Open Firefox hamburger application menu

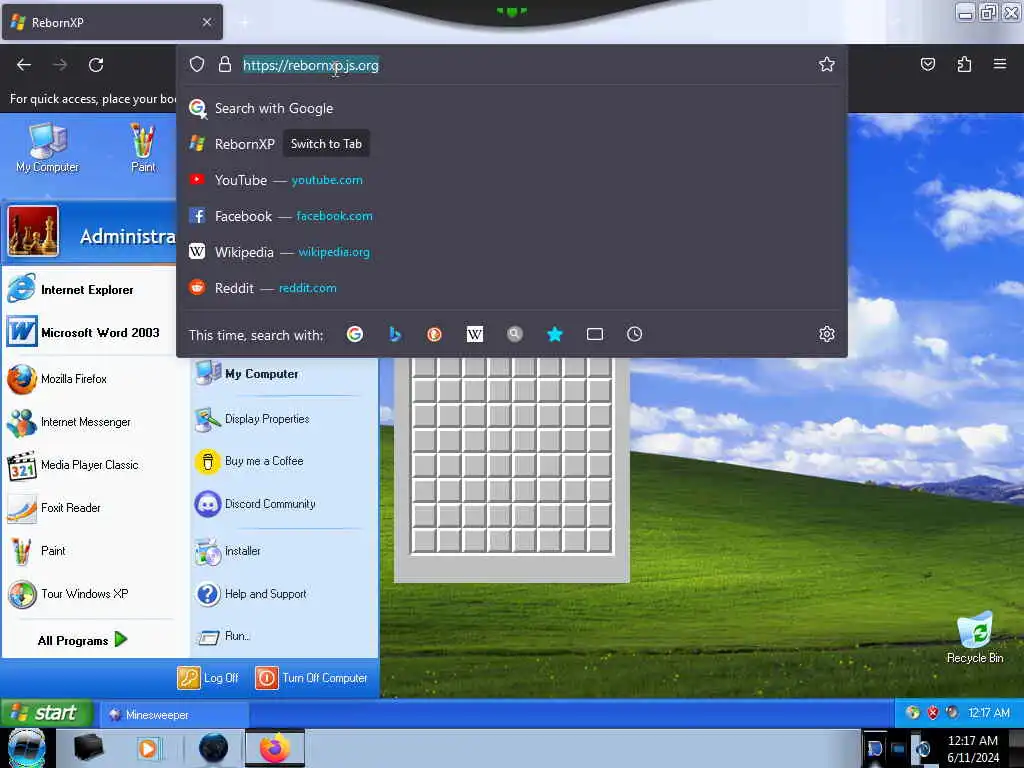coord(1000,64)
